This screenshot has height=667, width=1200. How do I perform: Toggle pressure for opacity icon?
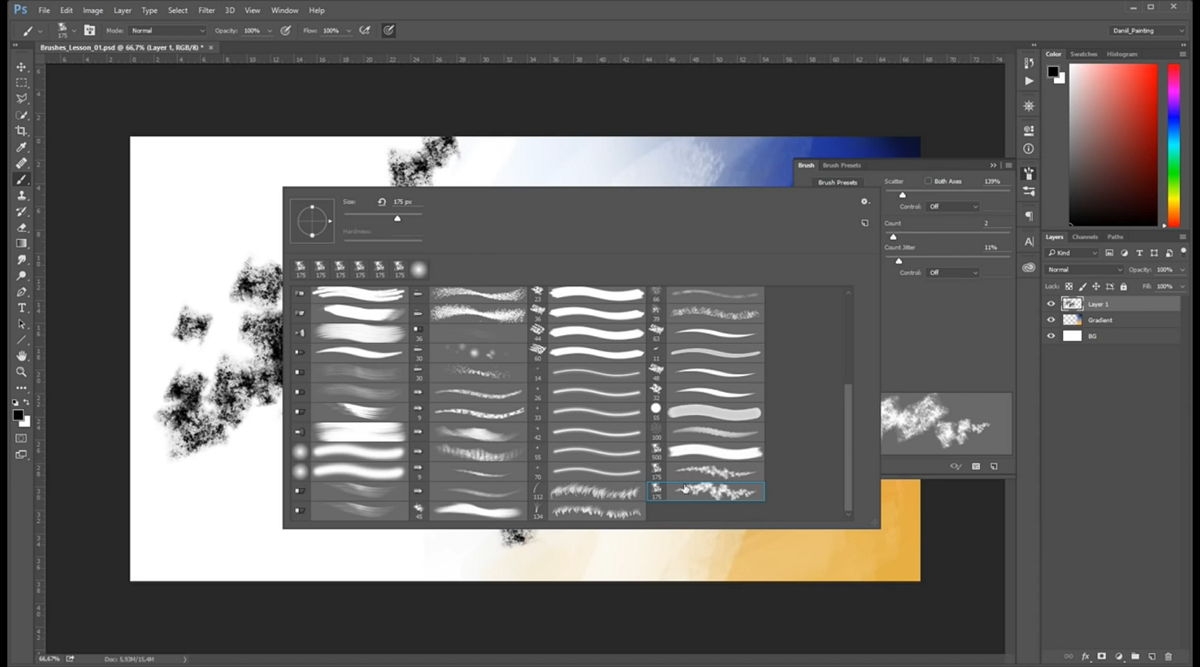pyautogui.click(x=286, y=30)
